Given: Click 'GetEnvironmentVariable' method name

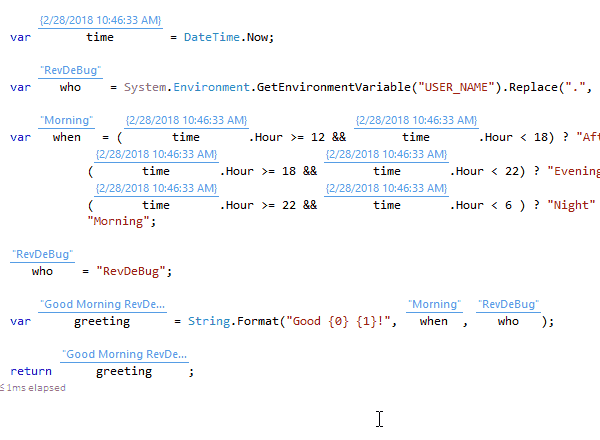Looking at the screenshot, I should pos(333,88).
